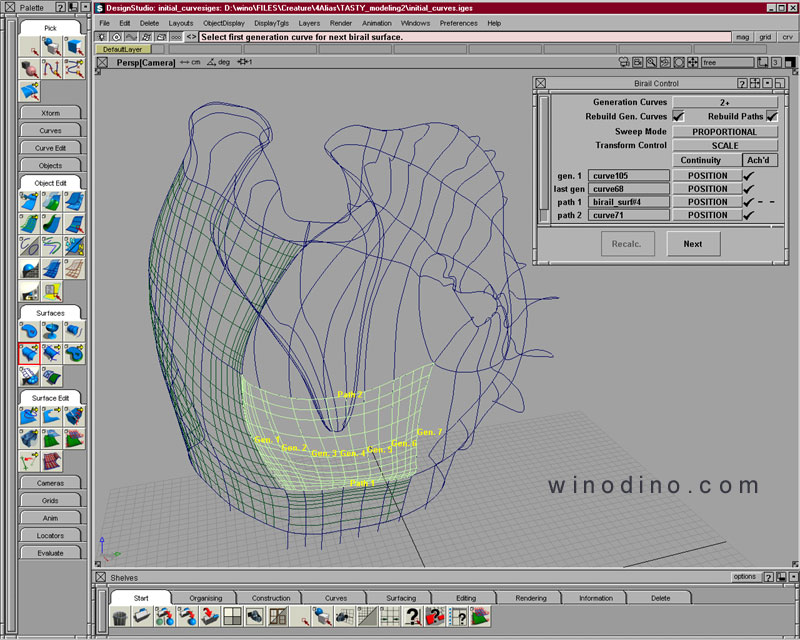Select the red-highlighted birail tool in Surfaces
Screen dimensions: 800x640
tap(29, 353)
